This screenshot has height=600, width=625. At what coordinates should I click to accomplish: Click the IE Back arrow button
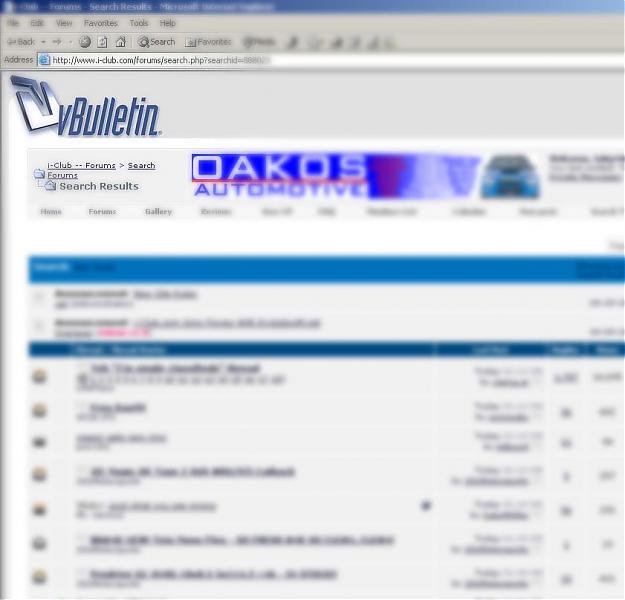19,42
